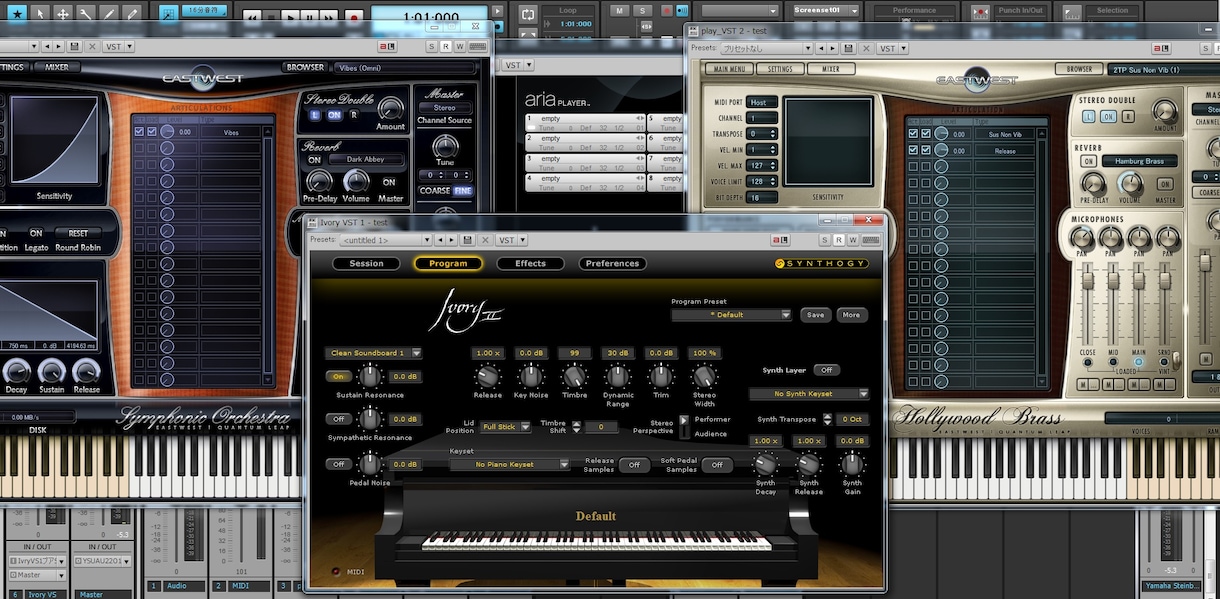Toggle active checkbox of Release articulation
The image size is (1220, 599).
point(913,151)
